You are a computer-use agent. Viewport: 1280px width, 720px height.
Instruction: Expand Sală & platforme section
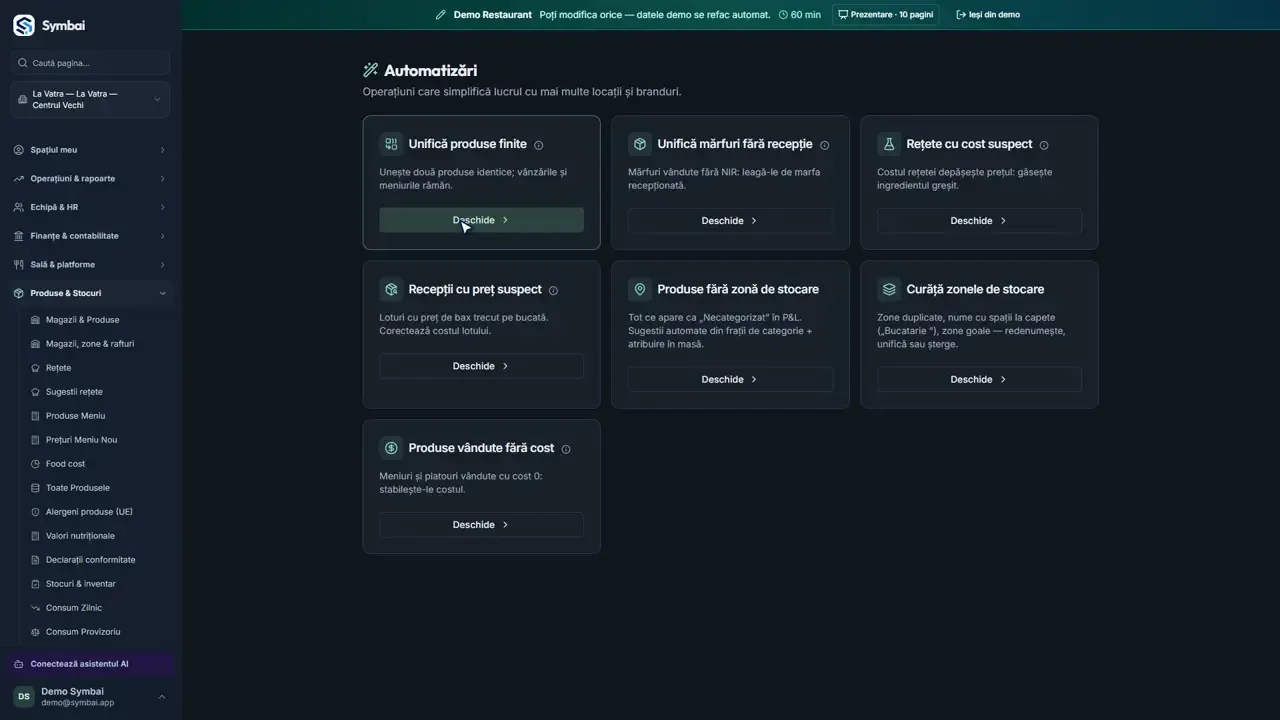90,265
